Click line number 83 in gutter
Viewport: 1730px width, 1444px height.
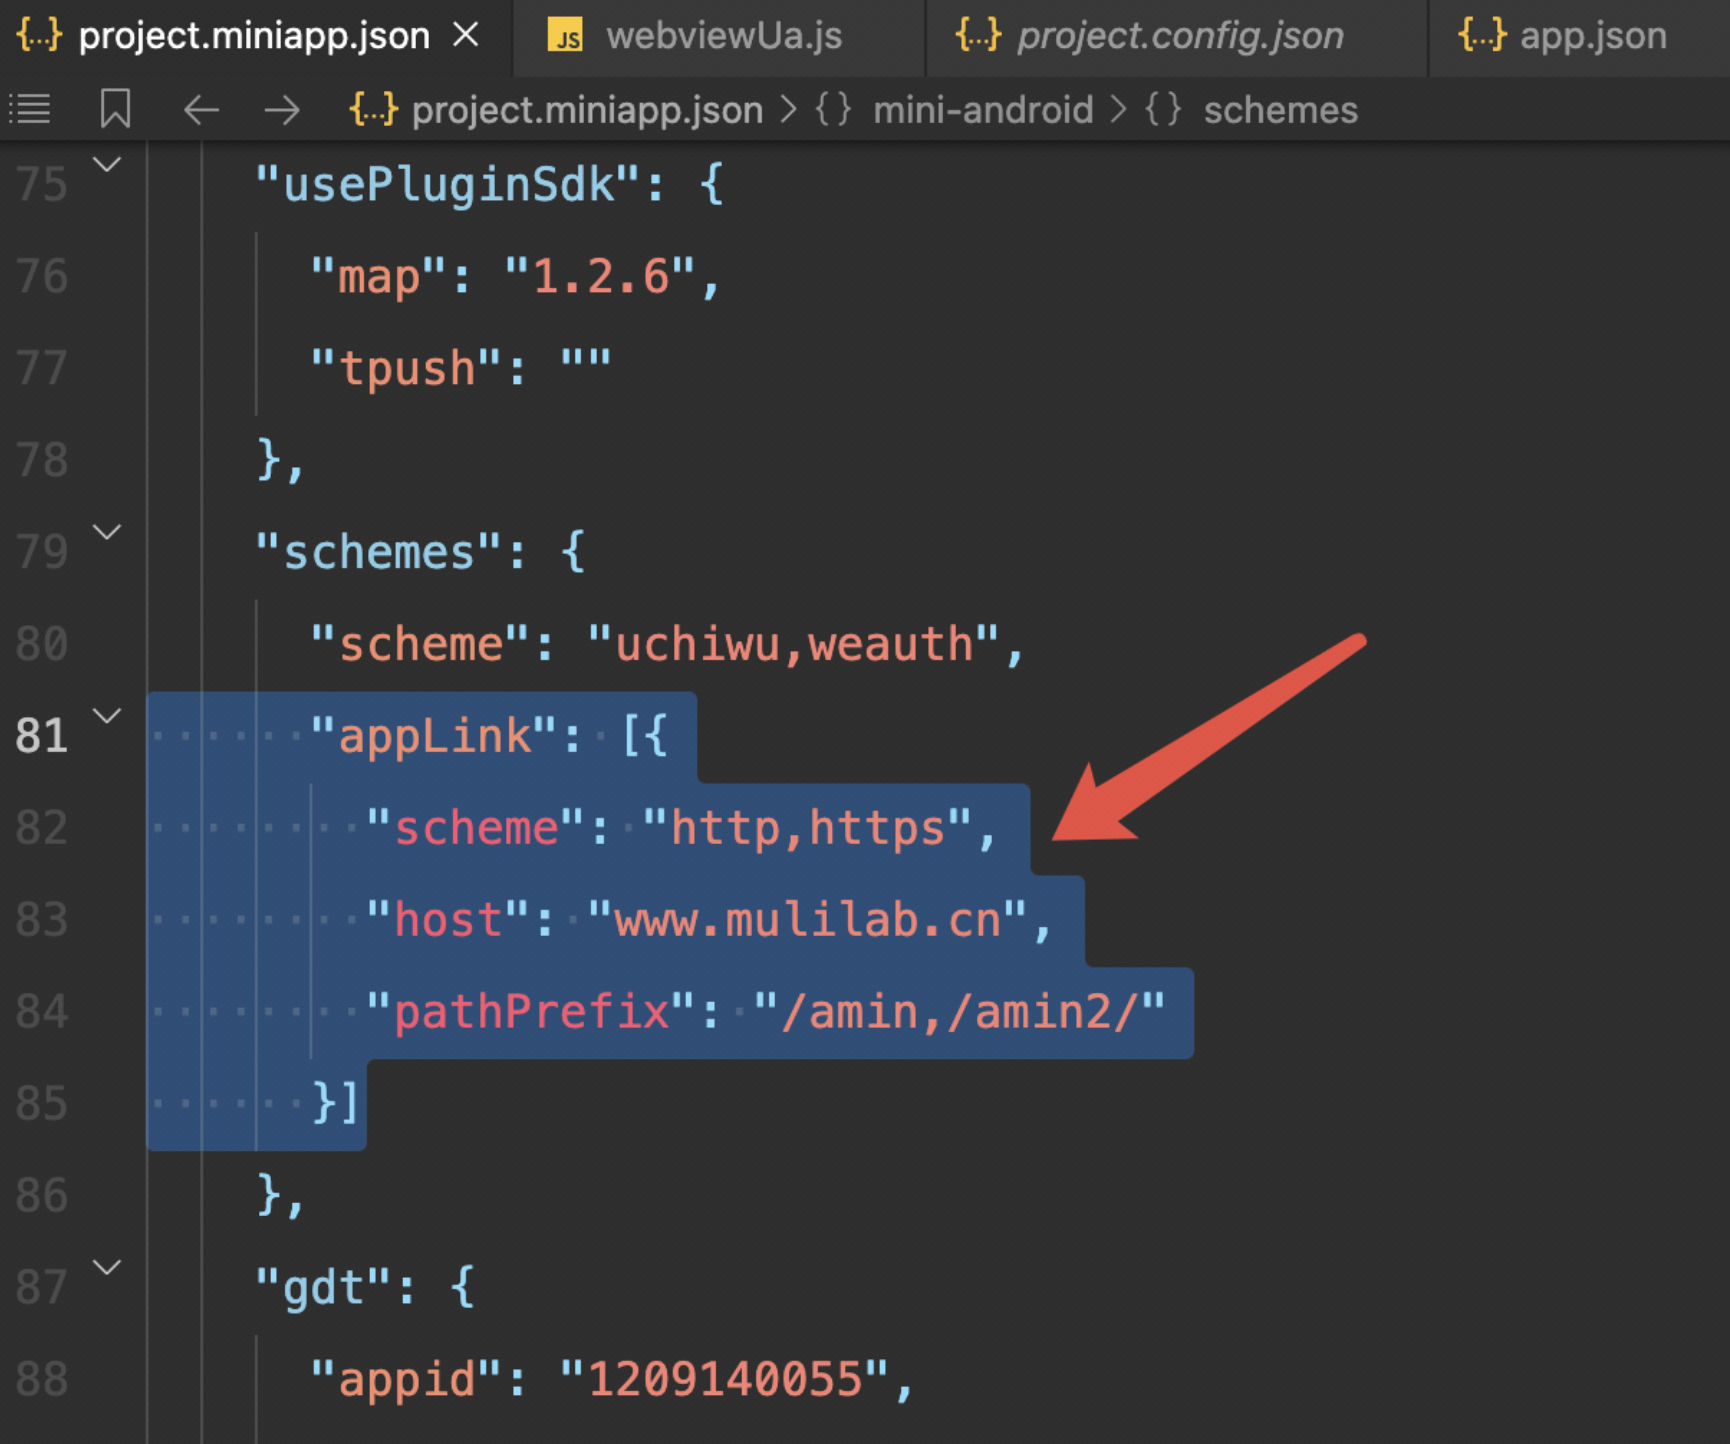pyautogui.click(x=42, y=920)
